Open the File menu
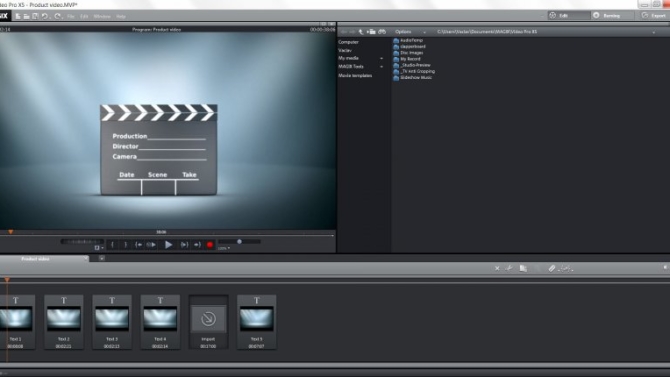The width and height of the screenshot is (670, 377). pos(71,16)
